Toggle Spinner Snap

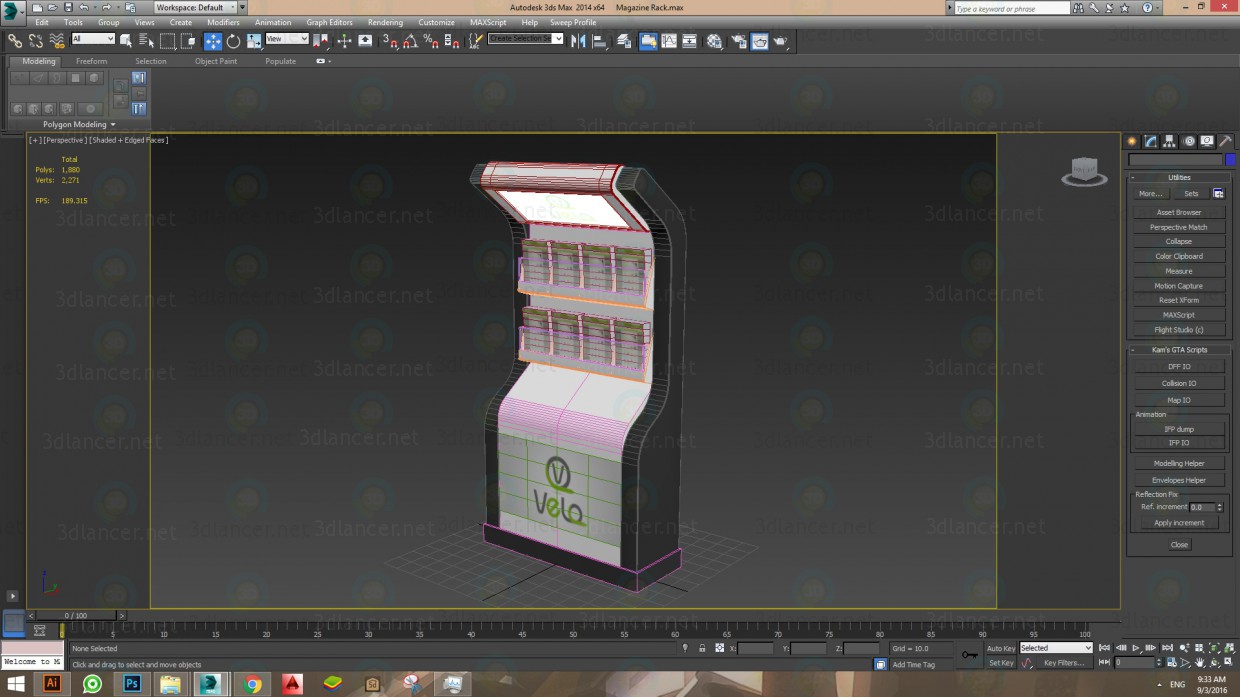pos(452,41)
